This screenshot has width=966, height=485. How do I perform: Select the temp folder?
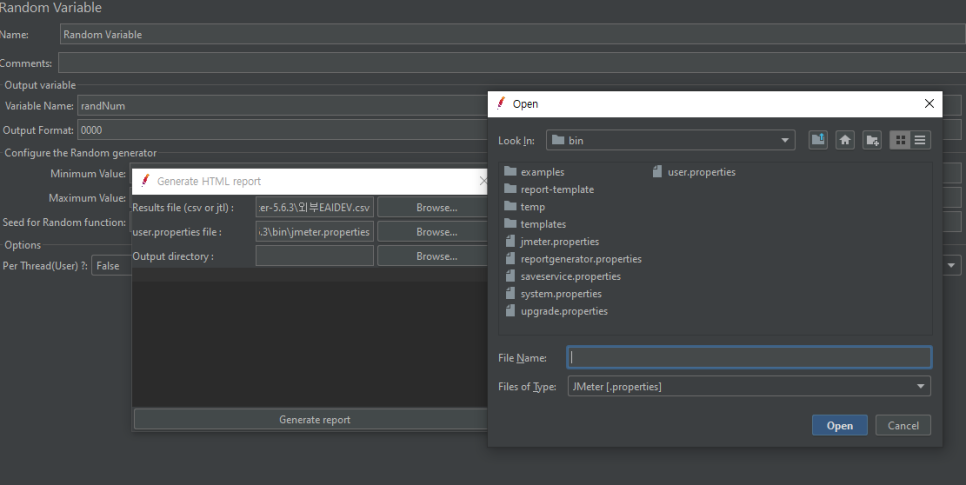point(524,206)
